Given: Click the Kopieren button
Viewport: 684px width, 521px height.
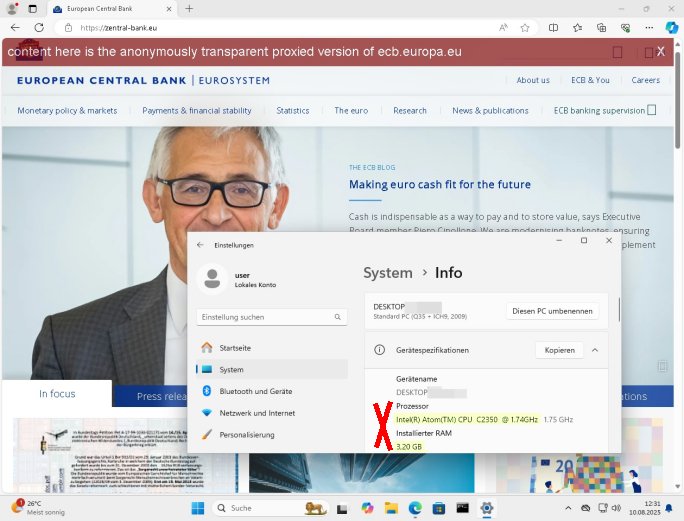Looking at the screenshot, I should coord(559,350).
